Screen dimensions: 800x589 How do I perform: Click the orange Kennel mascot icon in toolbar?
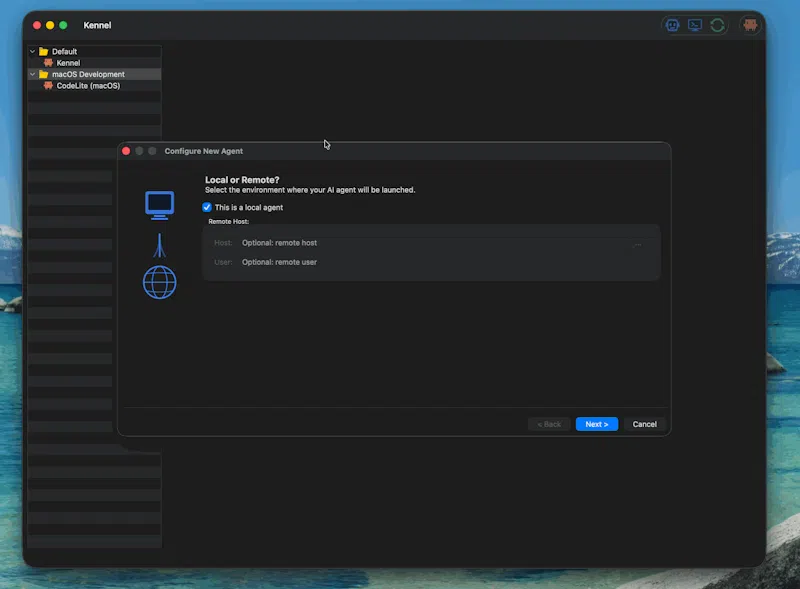749,25
